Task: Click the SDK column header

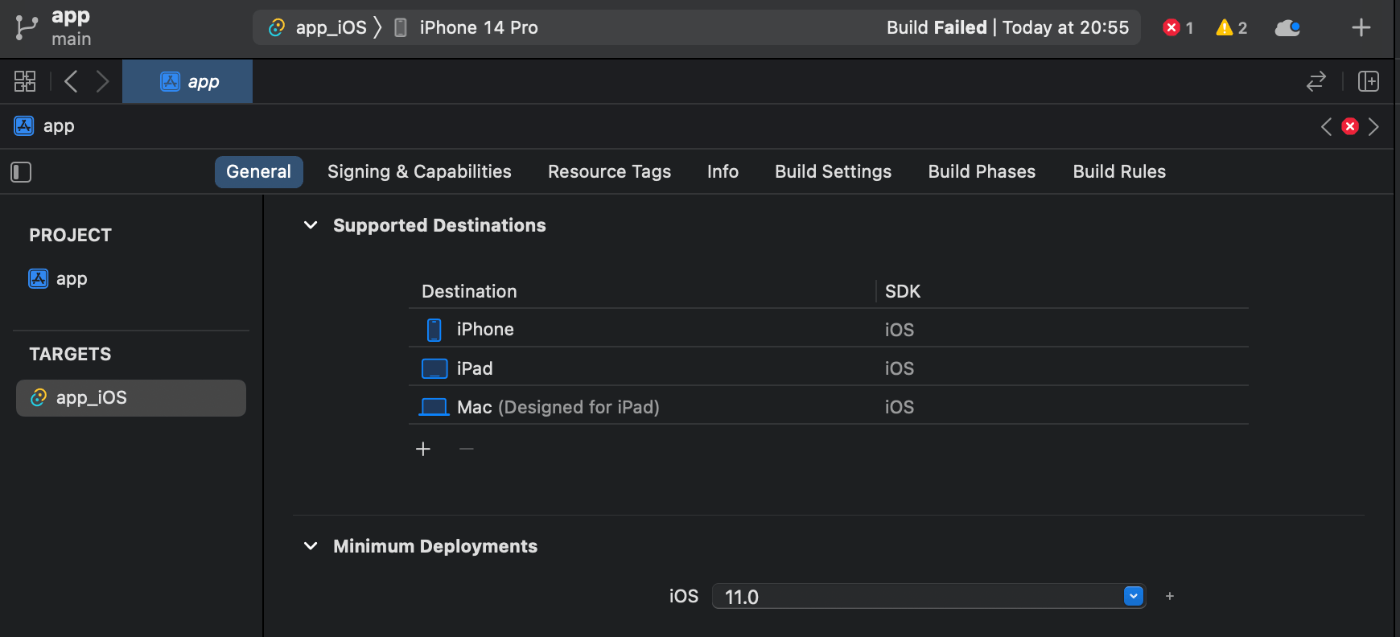Action: (902, 292)
